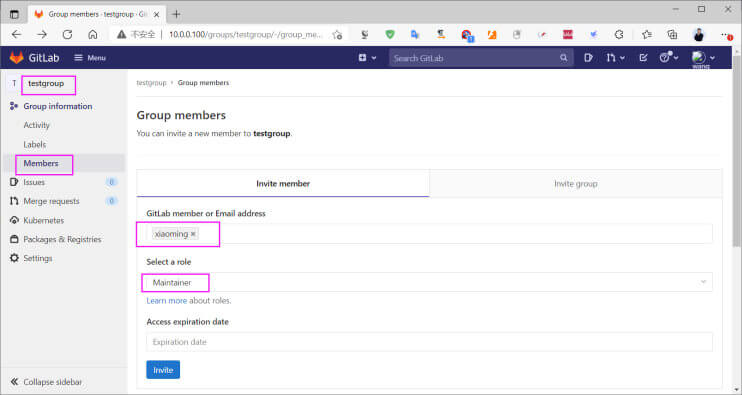The width and height of the screenshot is (742, 395).
Task: Click the Group members breadcrumb
Action: [x=203, y=83]
